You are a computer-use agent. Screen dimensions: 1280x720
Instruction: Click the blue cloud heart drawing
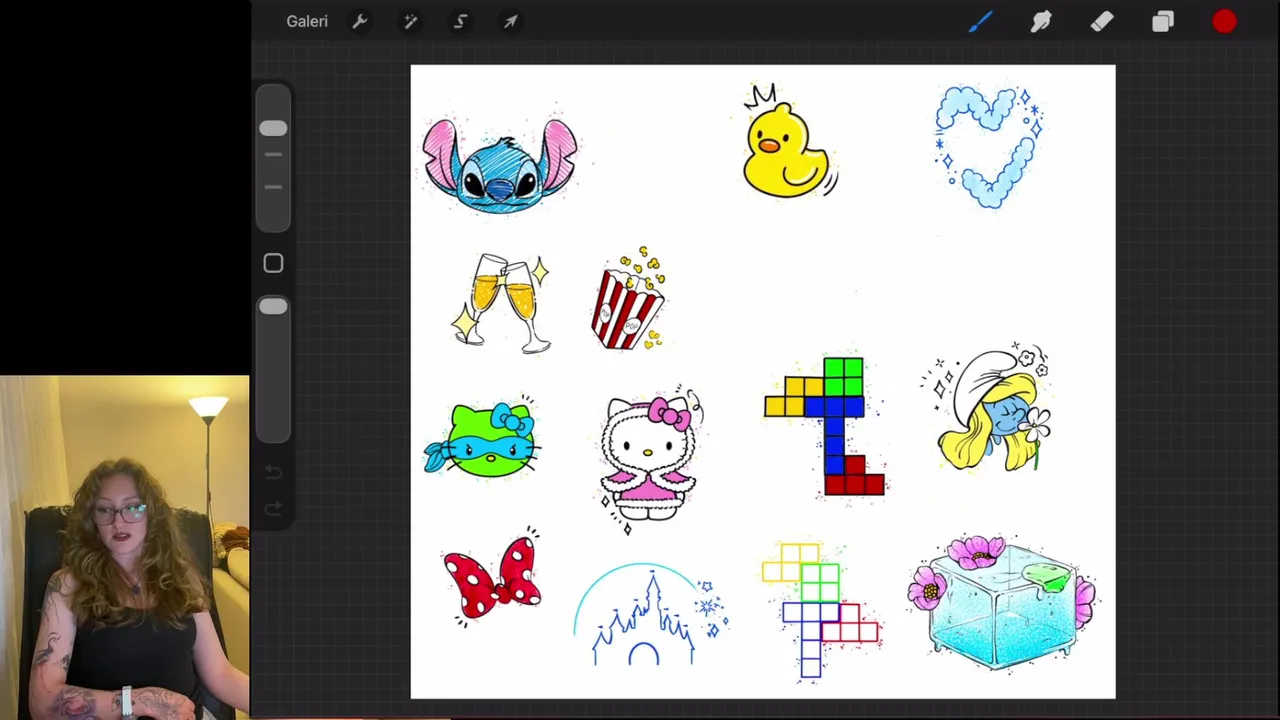coord(989,146)
